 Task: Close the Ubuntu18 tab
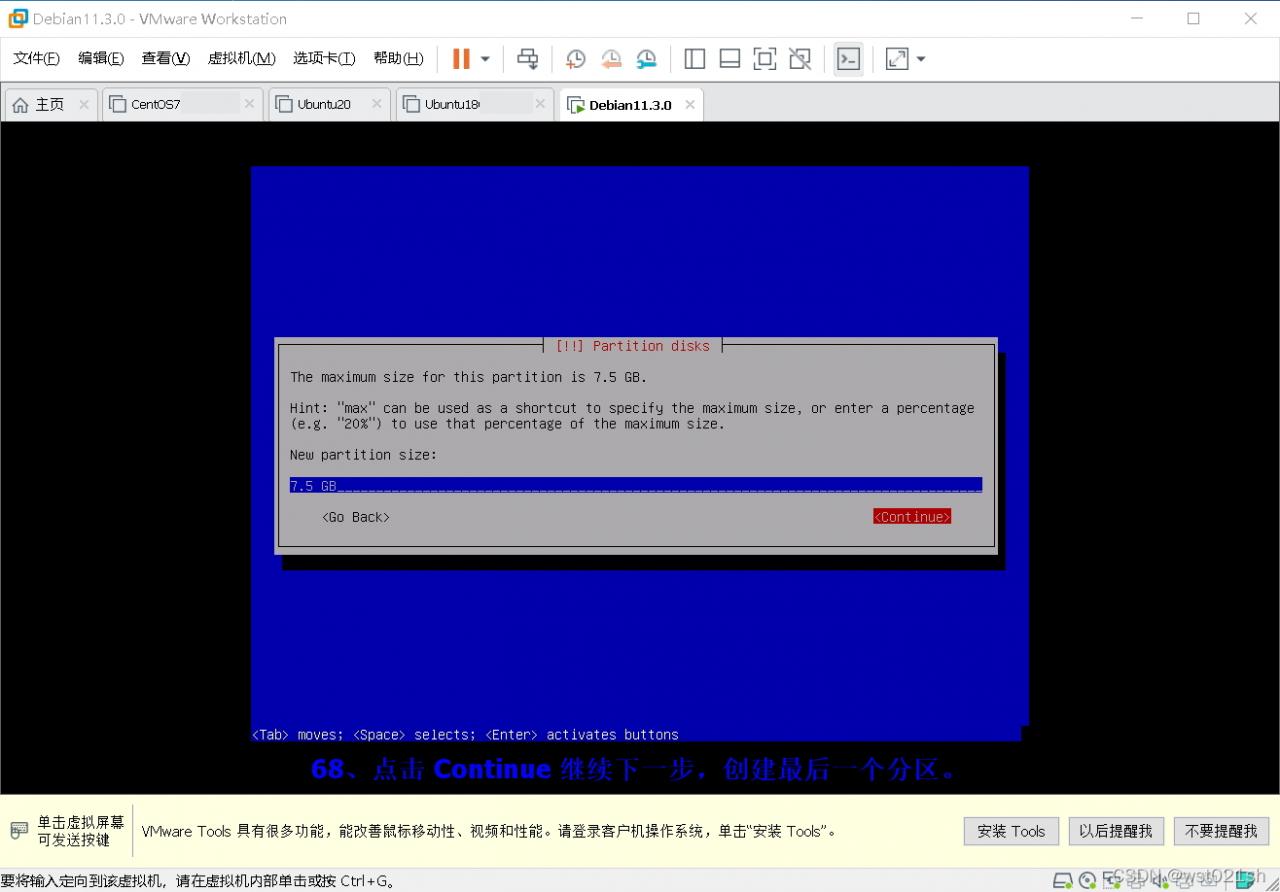[x=540, y=104]
